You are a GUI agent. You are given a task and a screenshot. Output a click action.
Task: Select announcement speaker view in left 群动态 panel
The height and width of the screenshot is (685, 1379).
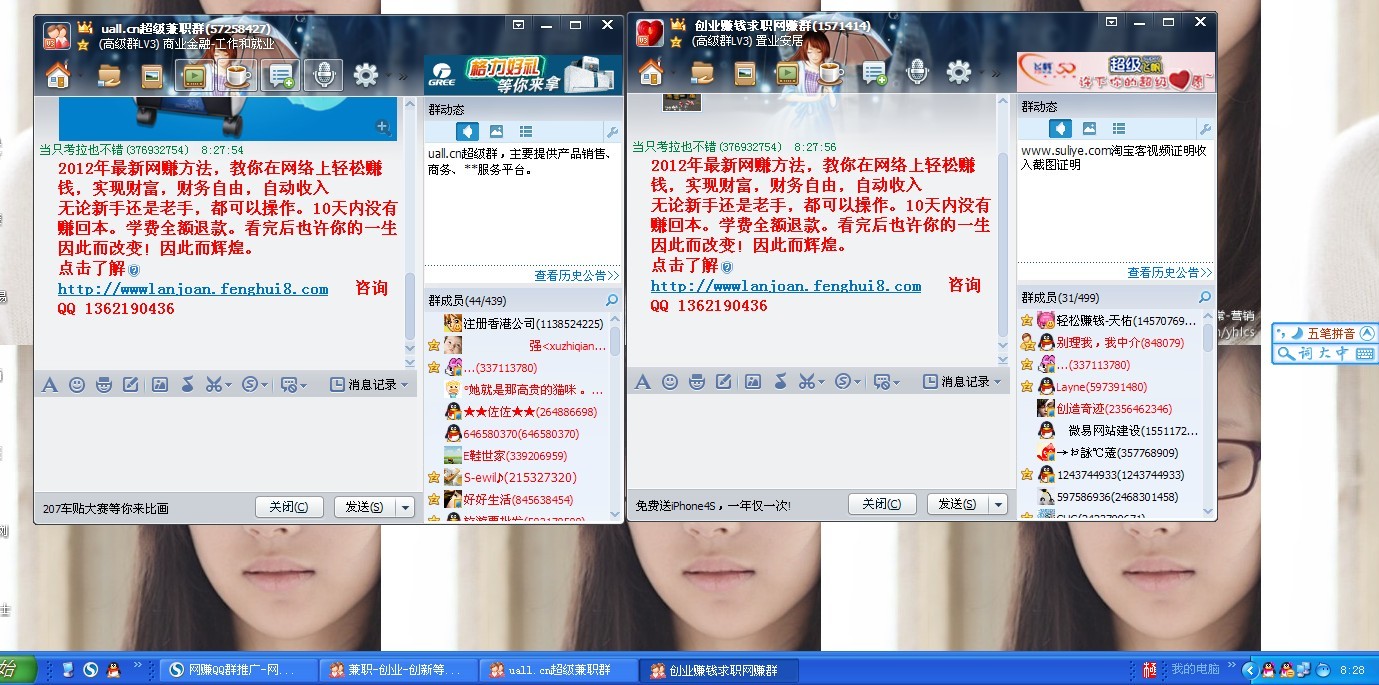[467, 132]
